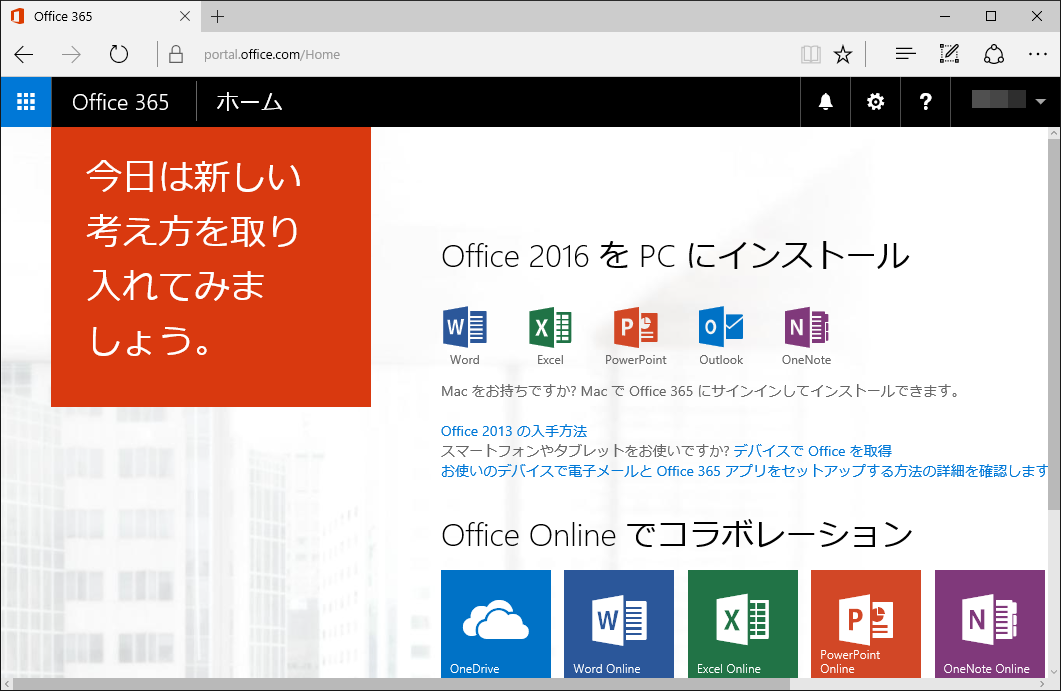Minimize the Edge browser window
Image resolution: width=1061 pixels, height=691 pixels.
pos(945,16)
